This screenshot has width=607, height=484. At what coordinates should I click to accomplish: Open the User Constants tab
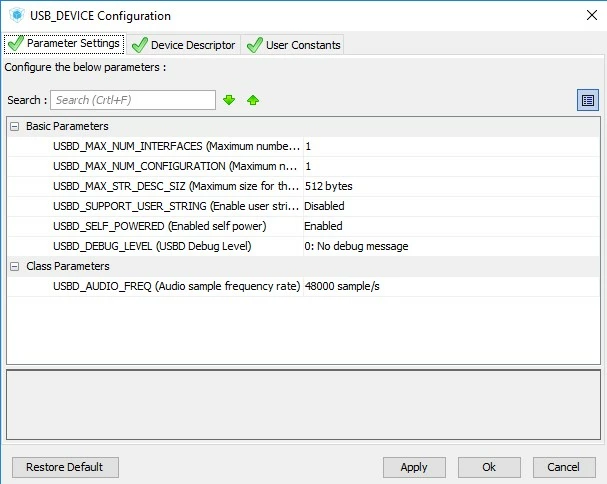pyautogui.click(x=293, y=45)
